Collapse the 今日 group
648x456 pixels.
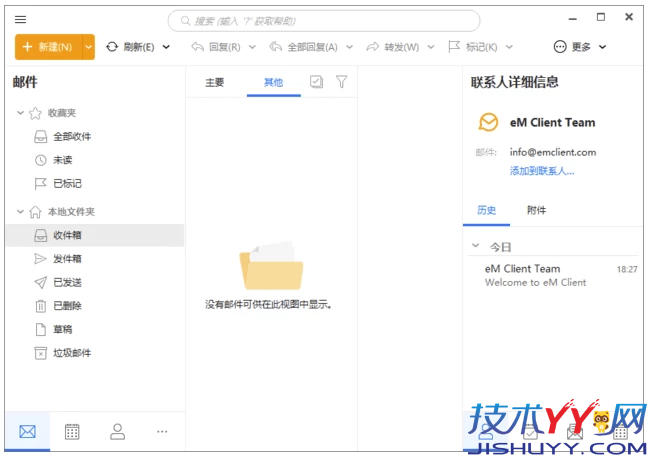[476, 246]
